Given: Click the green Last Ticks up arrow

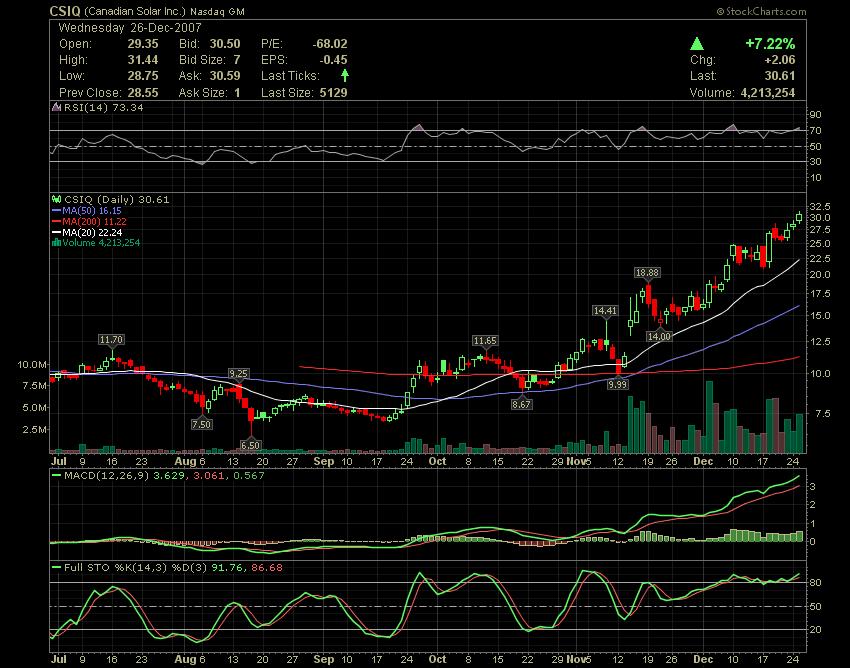Looking at the screenshot, I should tap(345, 75).
